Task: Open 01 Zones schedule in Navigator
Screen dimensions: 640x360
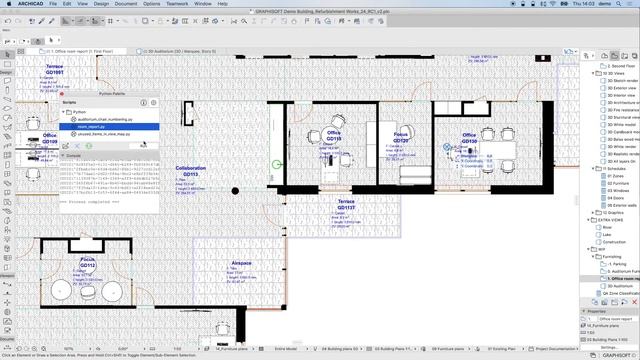Action: pyautogui.click(x=615, y=176)
